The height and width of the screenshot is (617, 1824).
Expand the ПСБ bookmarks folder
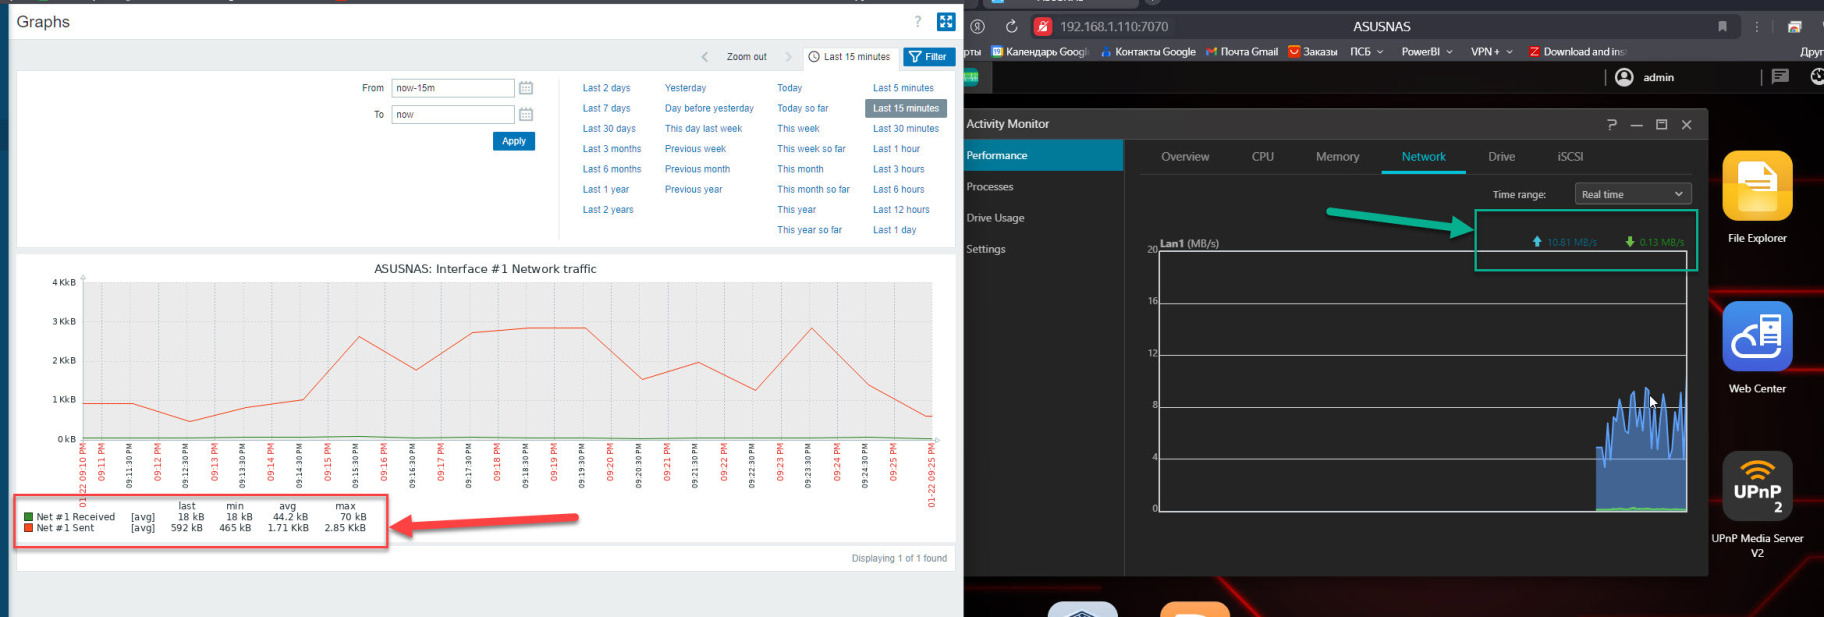(x=1367, y=52)
